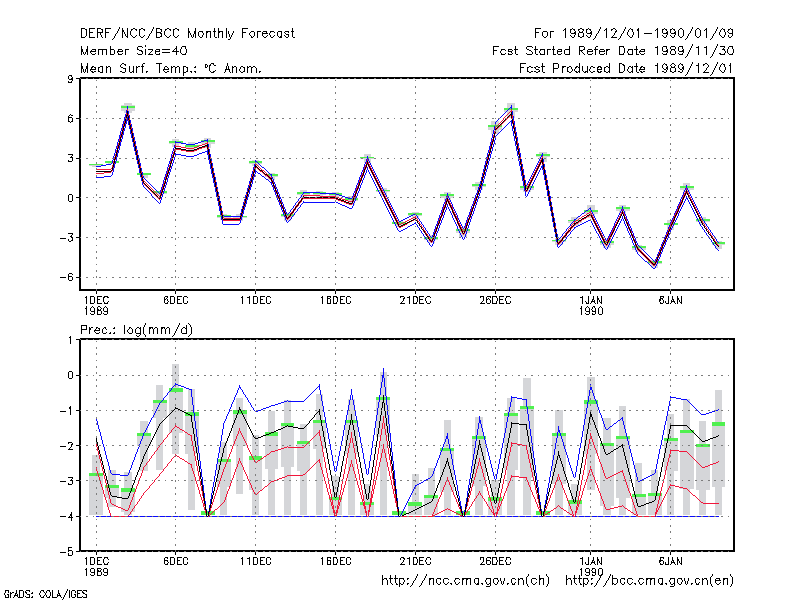
Task: Click the Mean Surf. Temp. anomaly label
Action: click(x=171, y=68)
